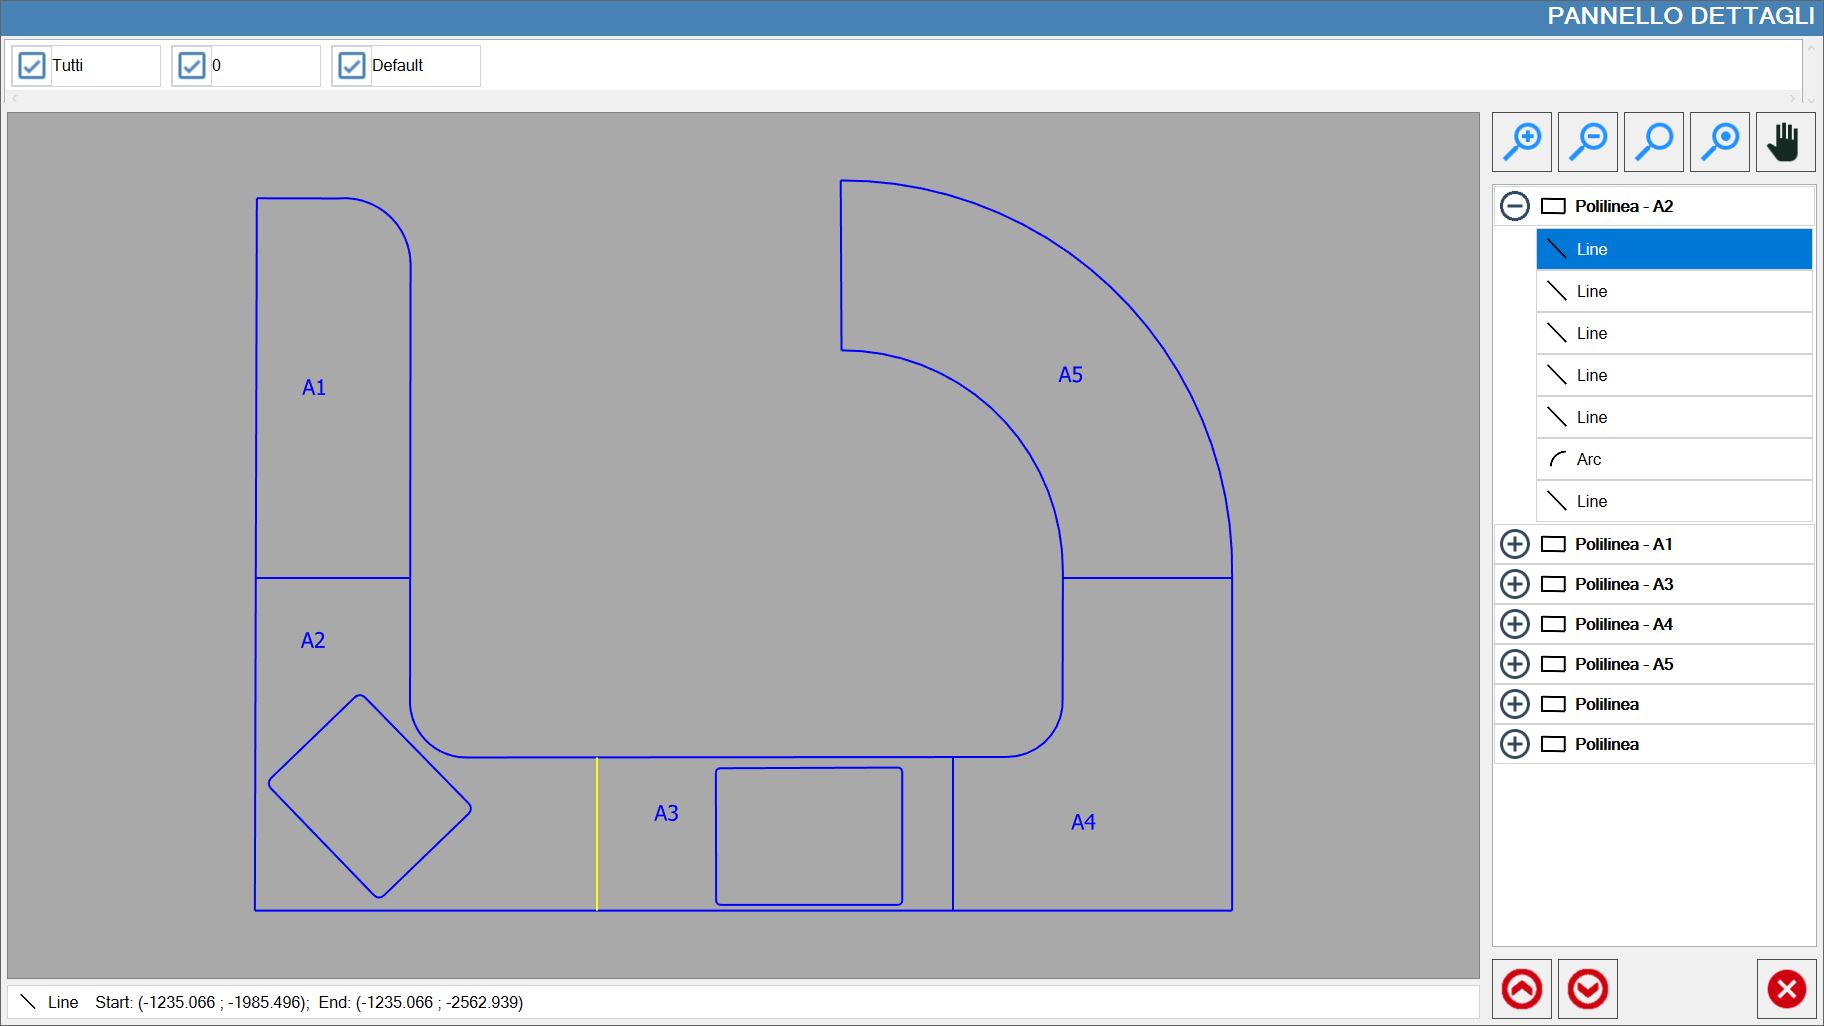
Task: Click the red down arrow button
Action: click(1588, 990)
